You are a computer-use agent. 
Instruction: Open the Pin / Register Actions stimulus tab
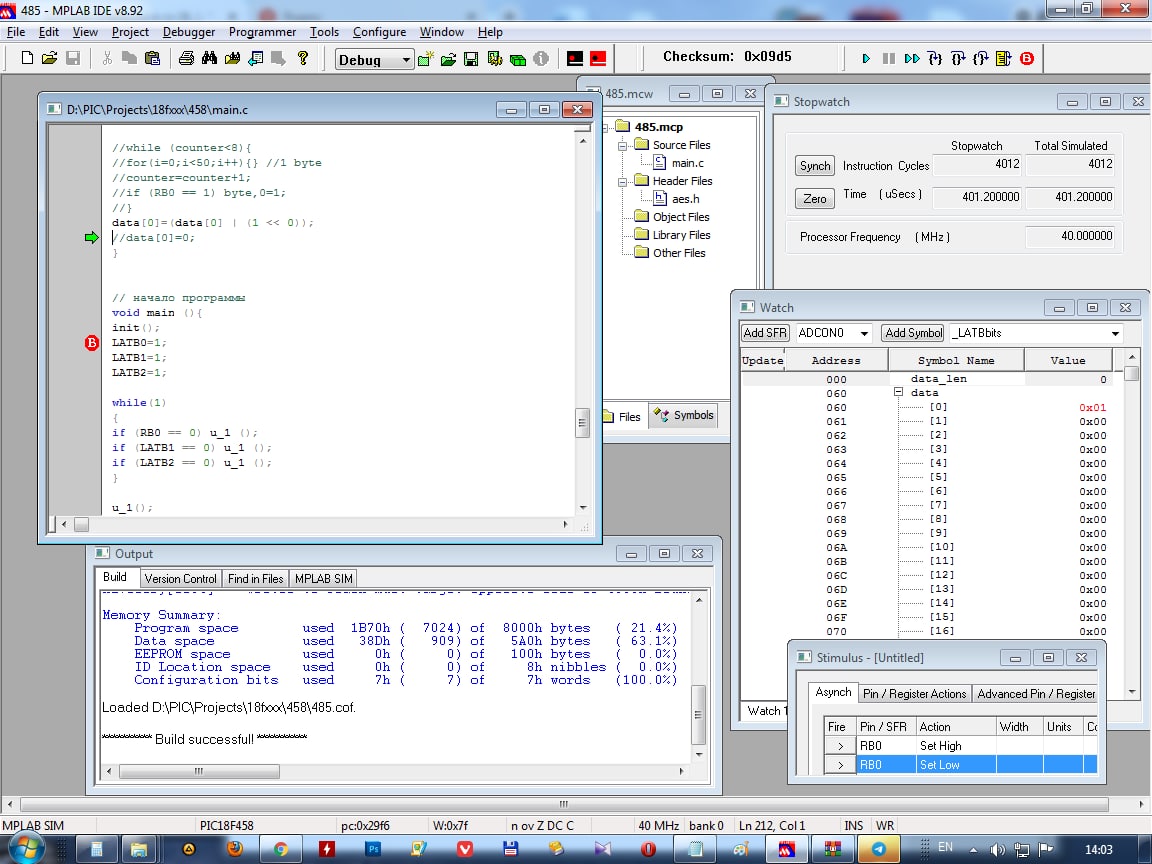tap(914, 694)
